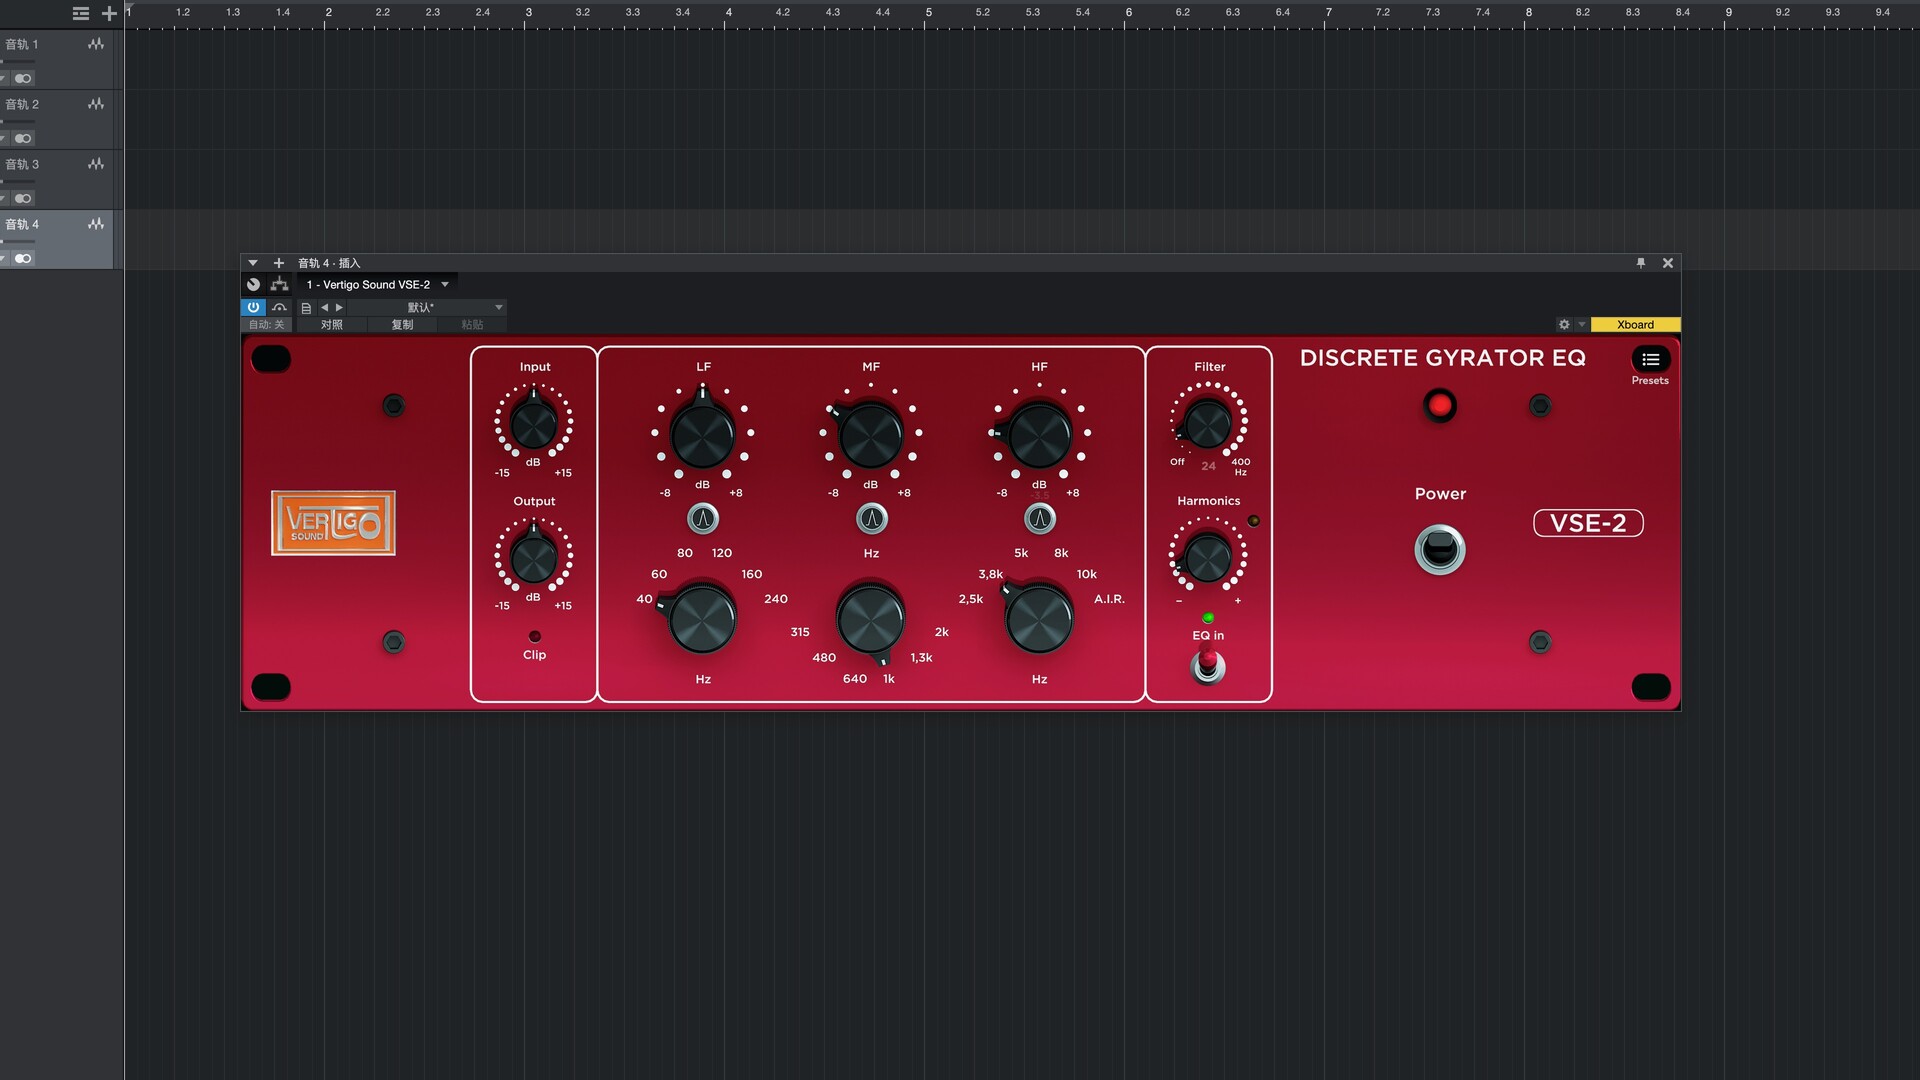Viewport: 1920px width, 1080px height.
Task: Open the track list menu icon
Action: point(81,13)
